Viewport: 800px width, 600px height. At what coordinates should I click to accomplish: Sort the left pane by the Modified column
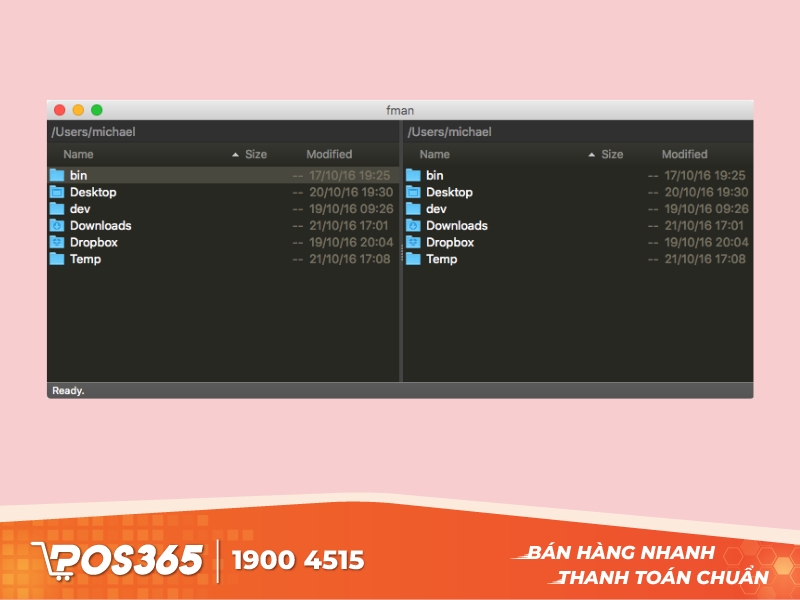[329, 154]
